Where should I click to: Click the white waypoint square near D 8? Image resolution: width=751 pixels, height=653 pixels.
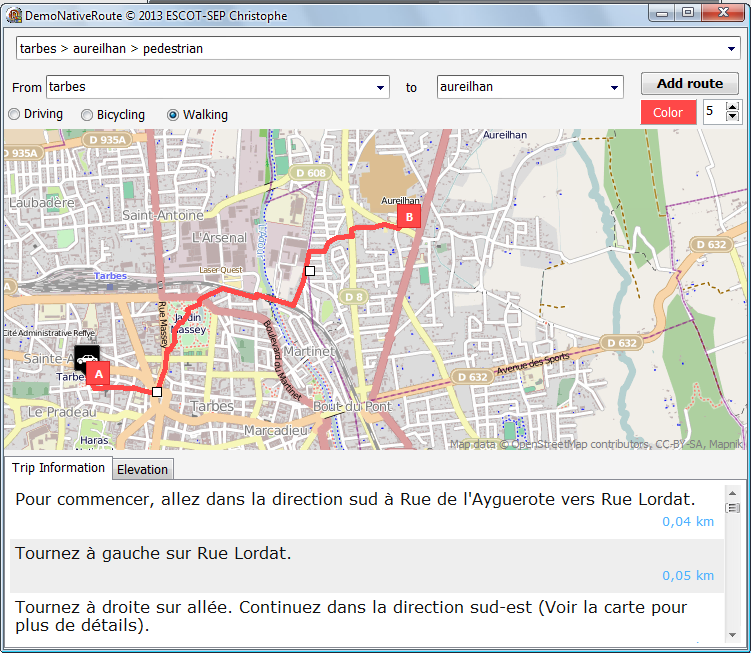310,271
